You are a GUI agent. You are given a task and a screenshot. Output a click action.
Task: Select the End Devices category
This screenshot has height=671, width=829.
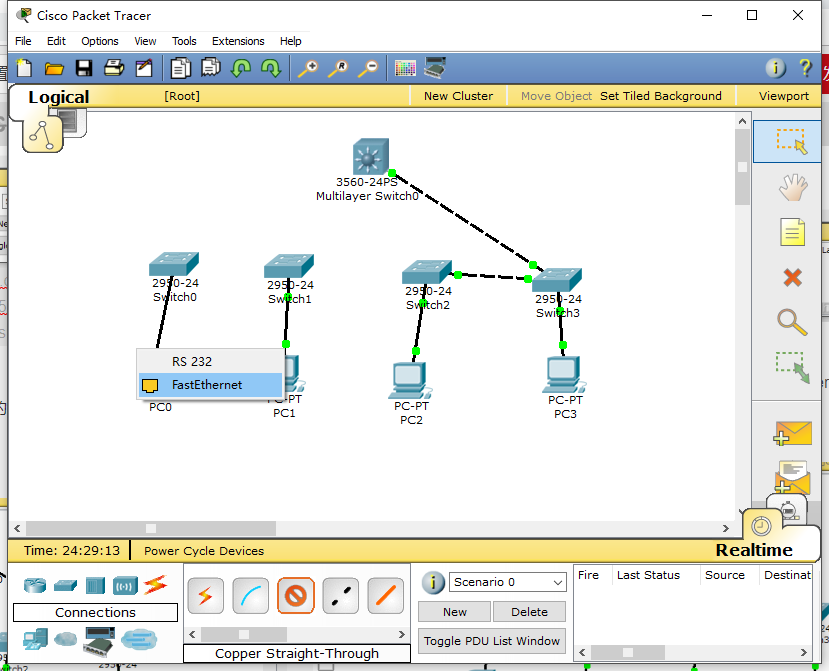[35, 639]
